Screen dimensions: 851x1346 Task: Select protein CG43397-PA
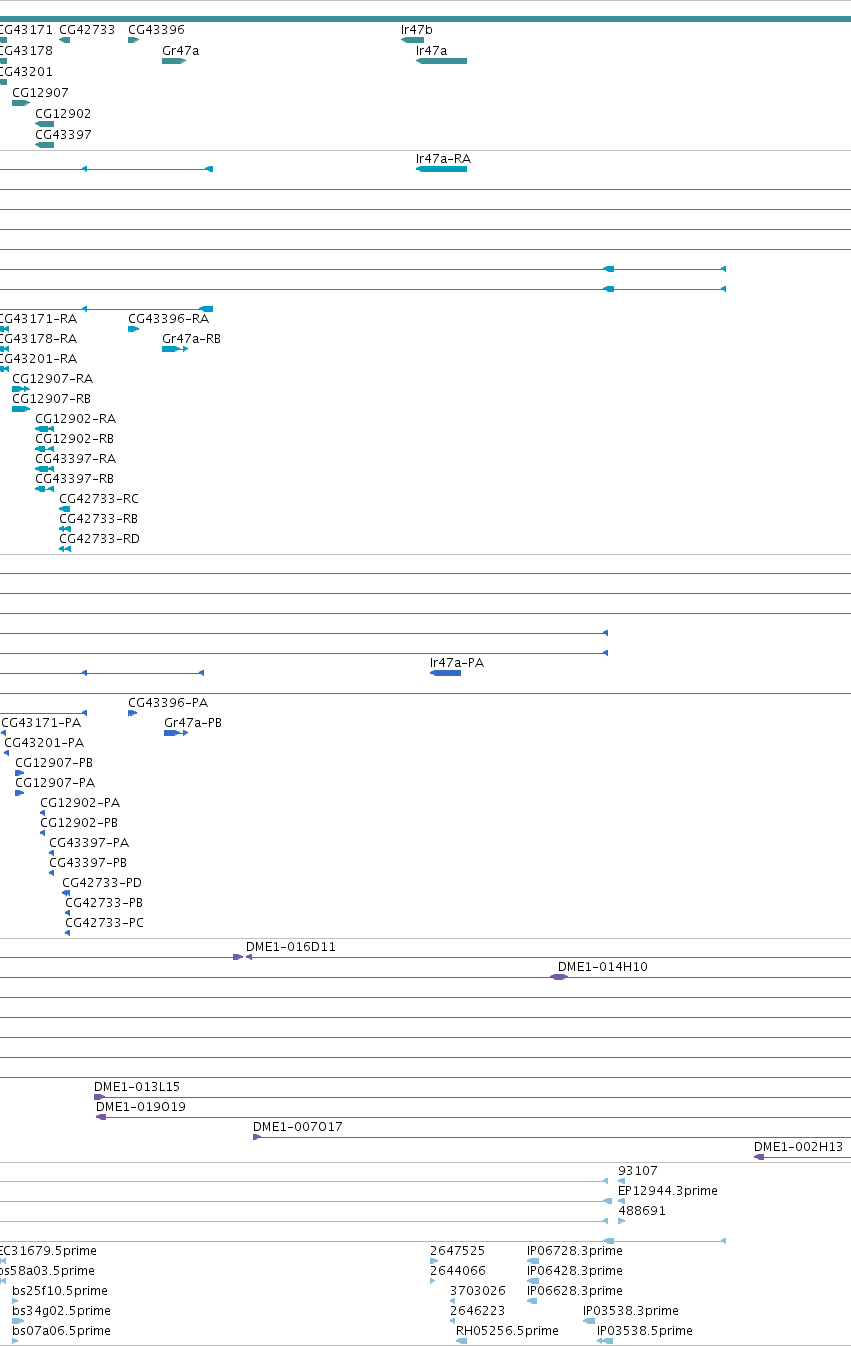click(x=89, y=842)
